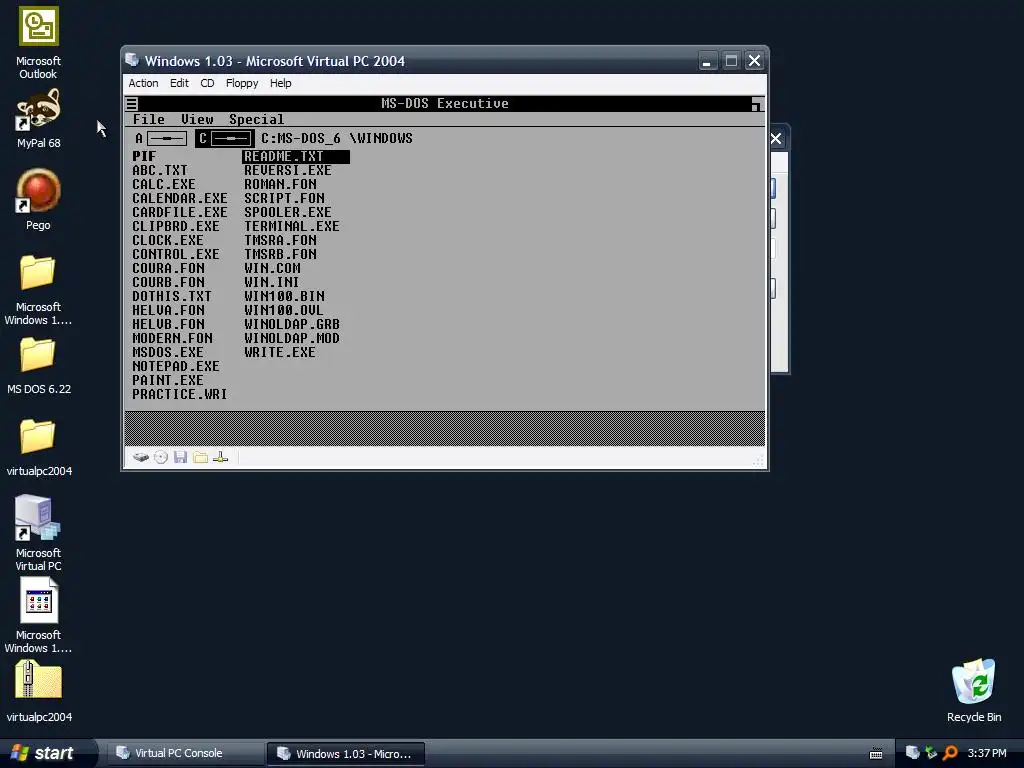Screen dimensions: 1024x768
Task: Select CALENDAR.EXE in file list
Action: [x=180, y=199]
